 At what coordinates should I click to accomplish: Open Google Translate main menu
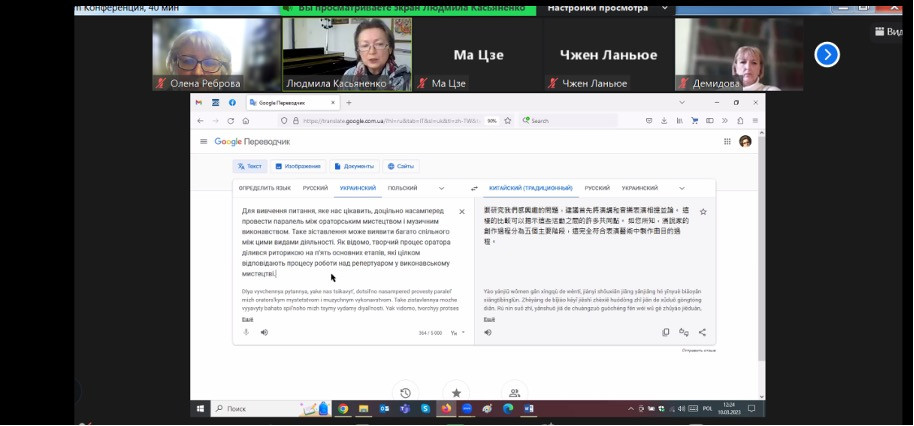[x=204, y=142]
